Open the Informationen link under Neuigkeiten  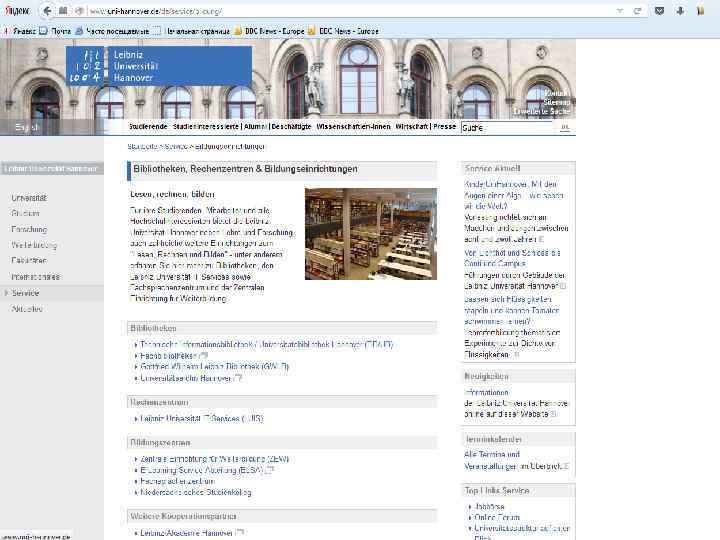point(486,393)
